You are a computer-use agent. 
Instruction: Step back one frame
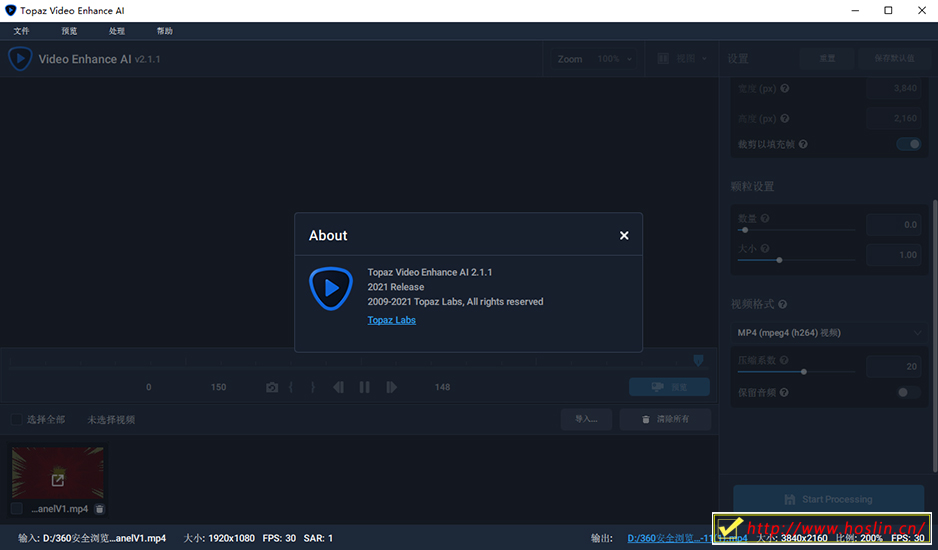(338, 387)
